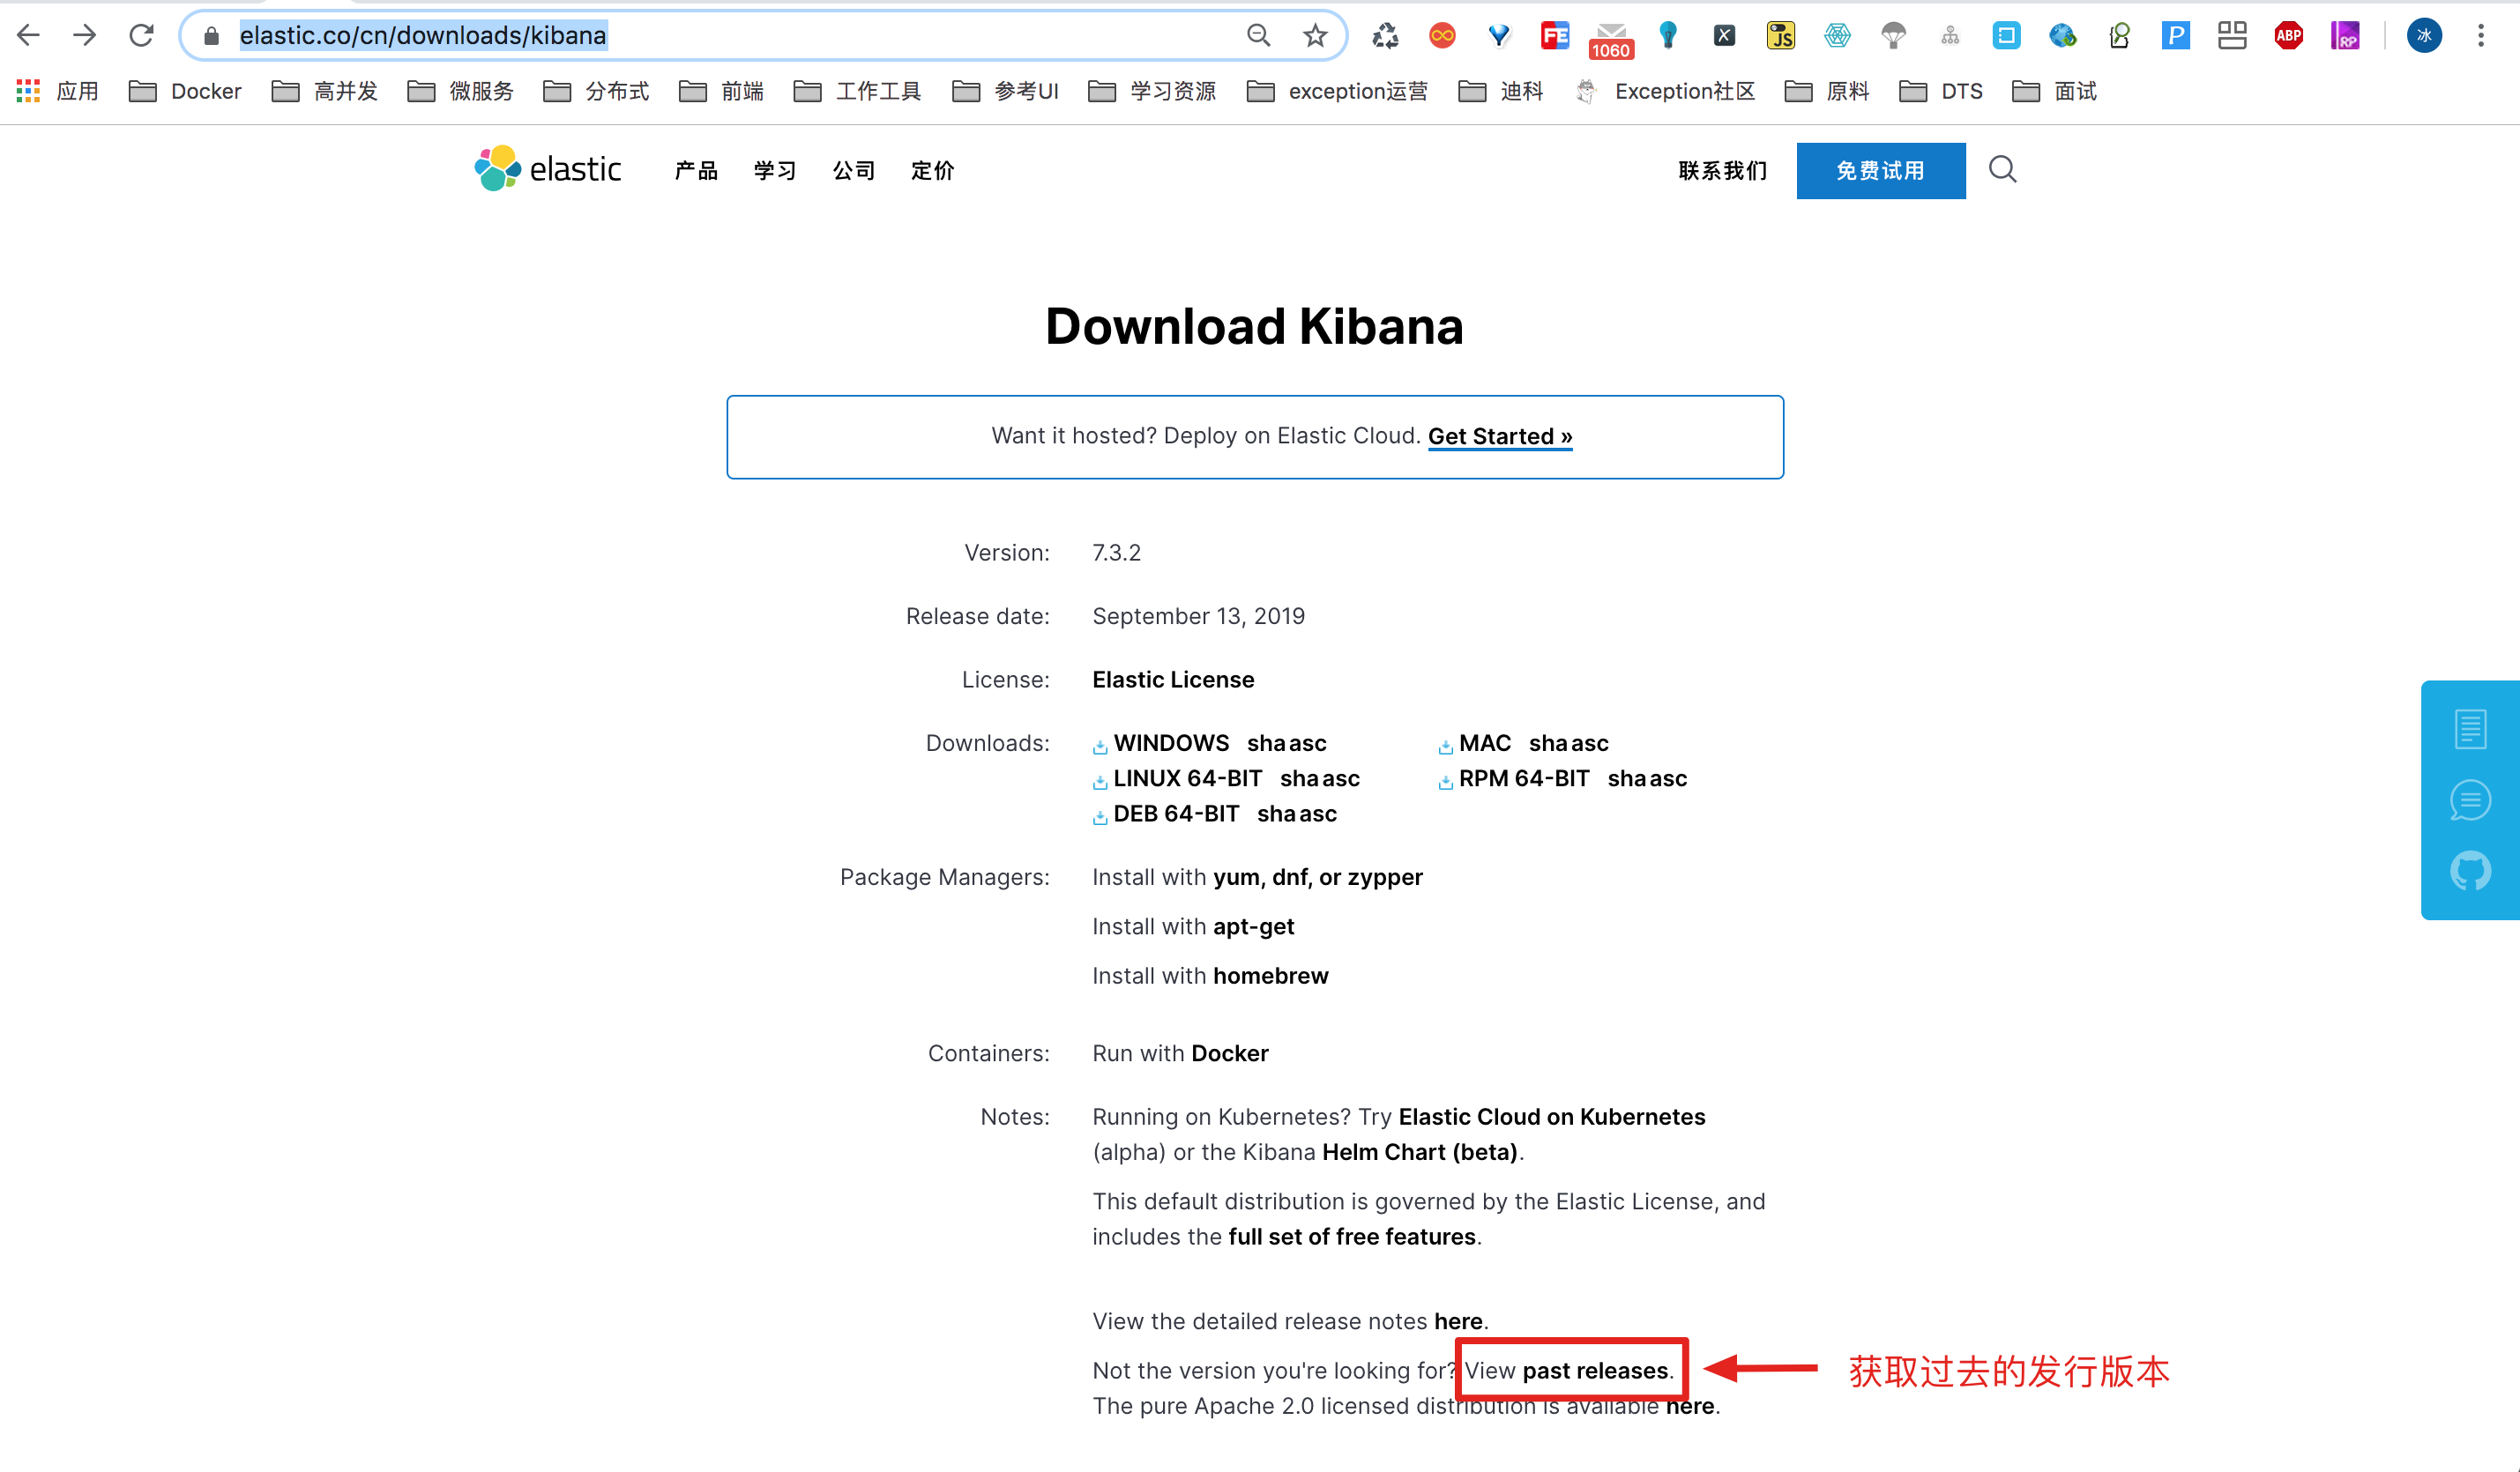2520x1472 pixels.
Task: Open the gray sitemap hierarchy extension
Action: point(1950,36)
